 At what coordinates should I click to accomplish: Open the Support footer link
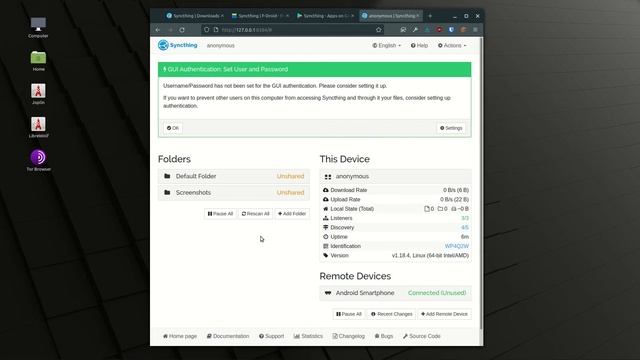271,336
